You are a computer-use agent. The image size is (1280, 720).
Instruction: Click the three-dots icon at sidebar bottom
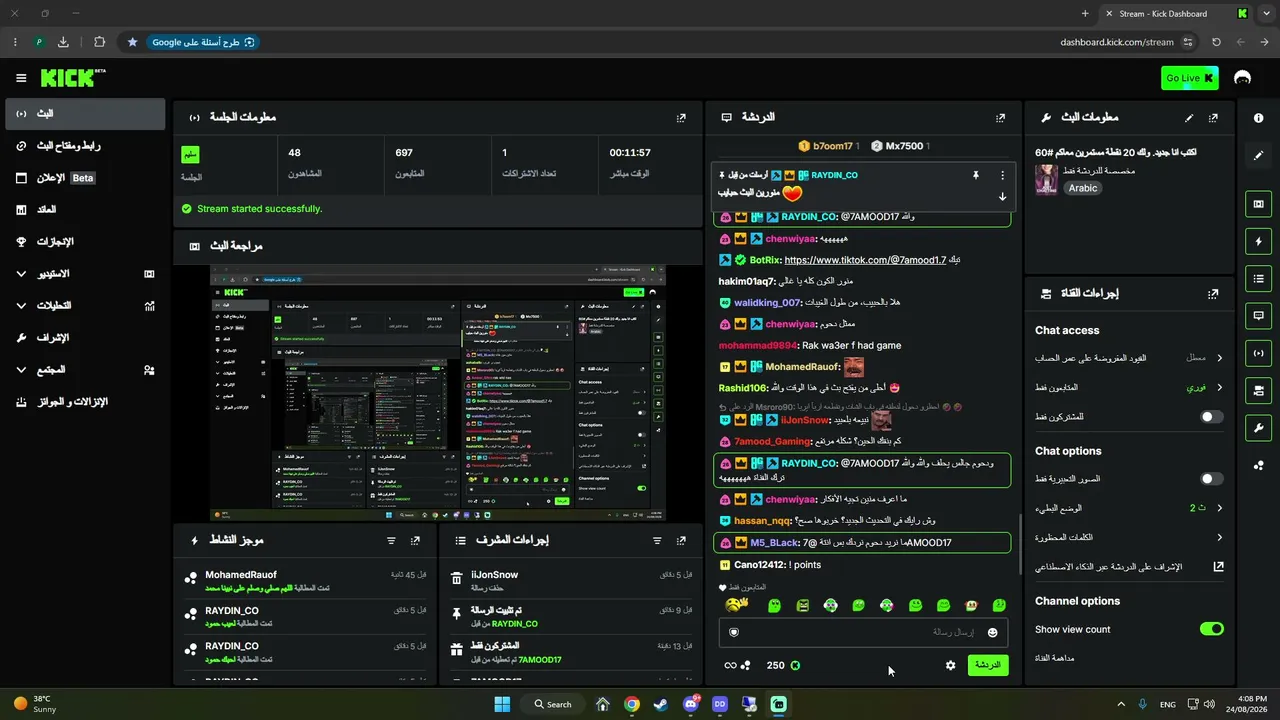pyautogui.click(x=1258, y=465)
